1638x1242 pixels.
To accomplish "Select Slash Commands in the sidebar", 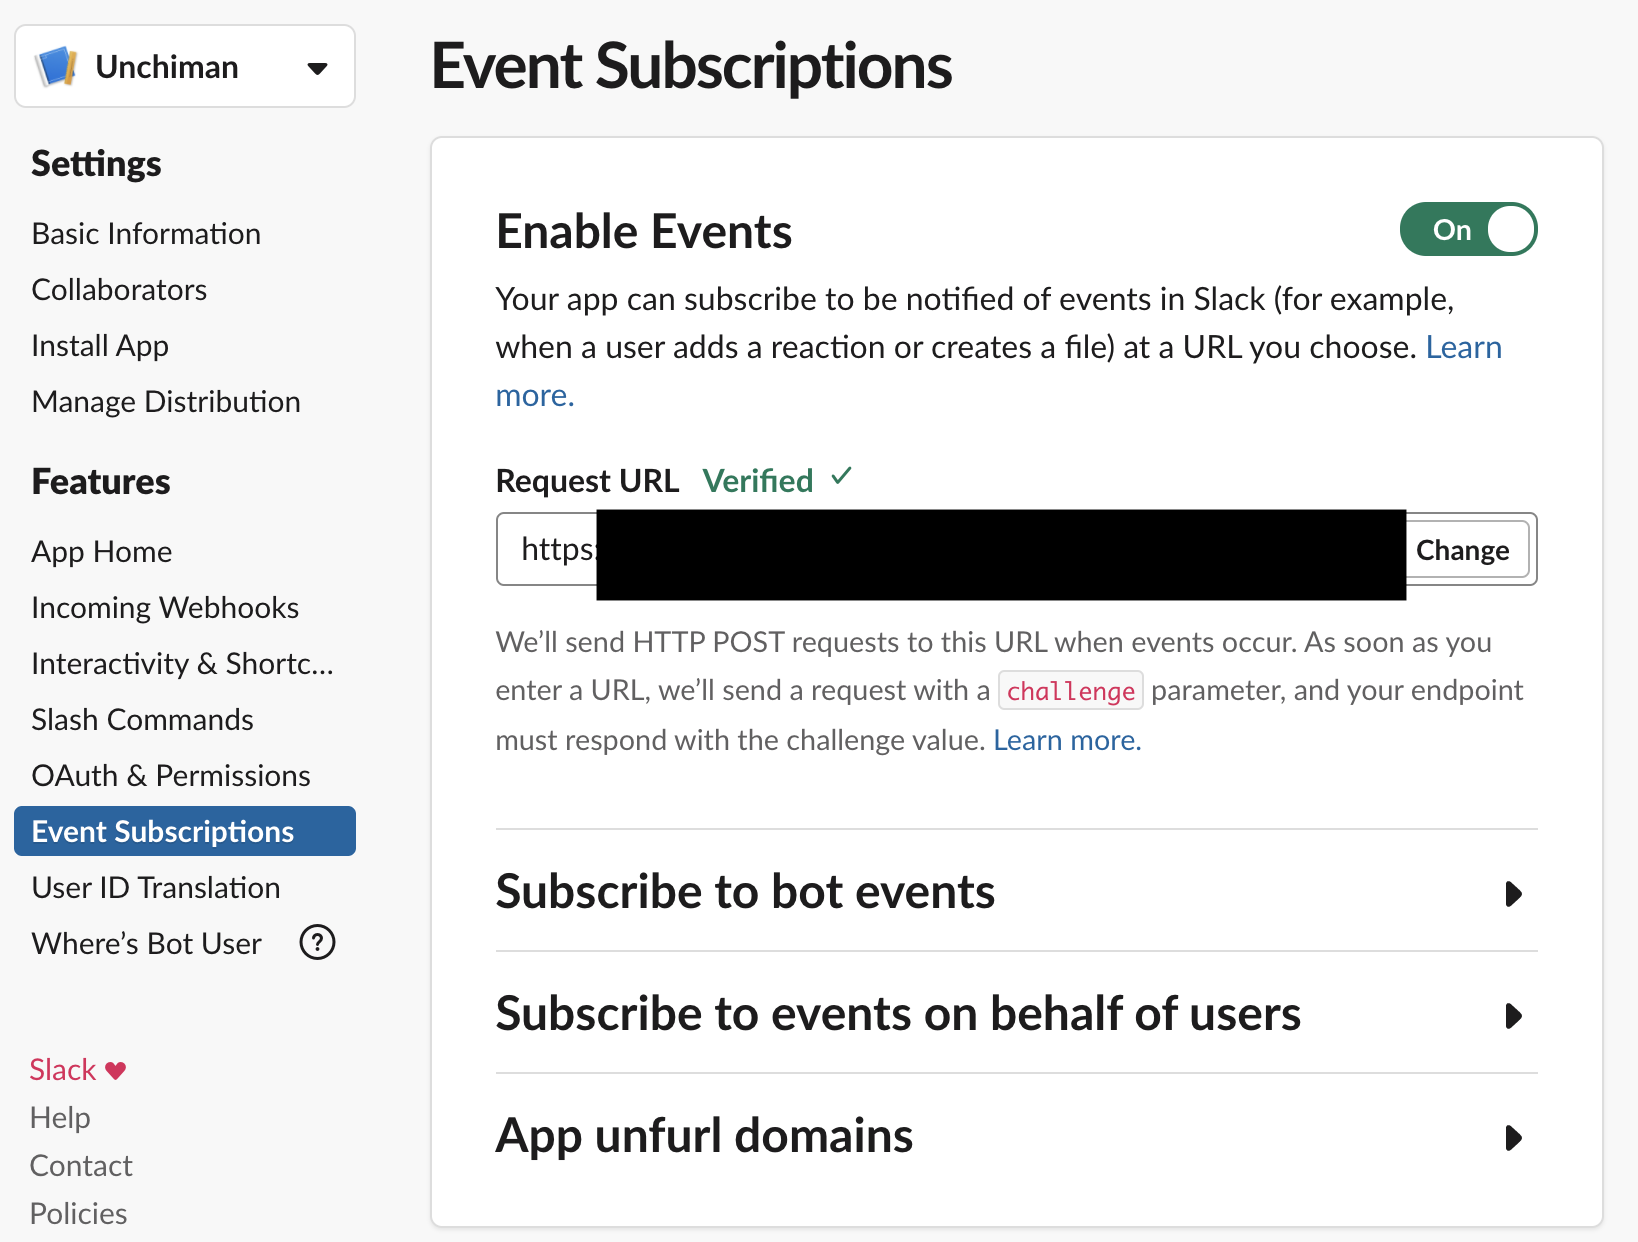I will tap(142, 720).
